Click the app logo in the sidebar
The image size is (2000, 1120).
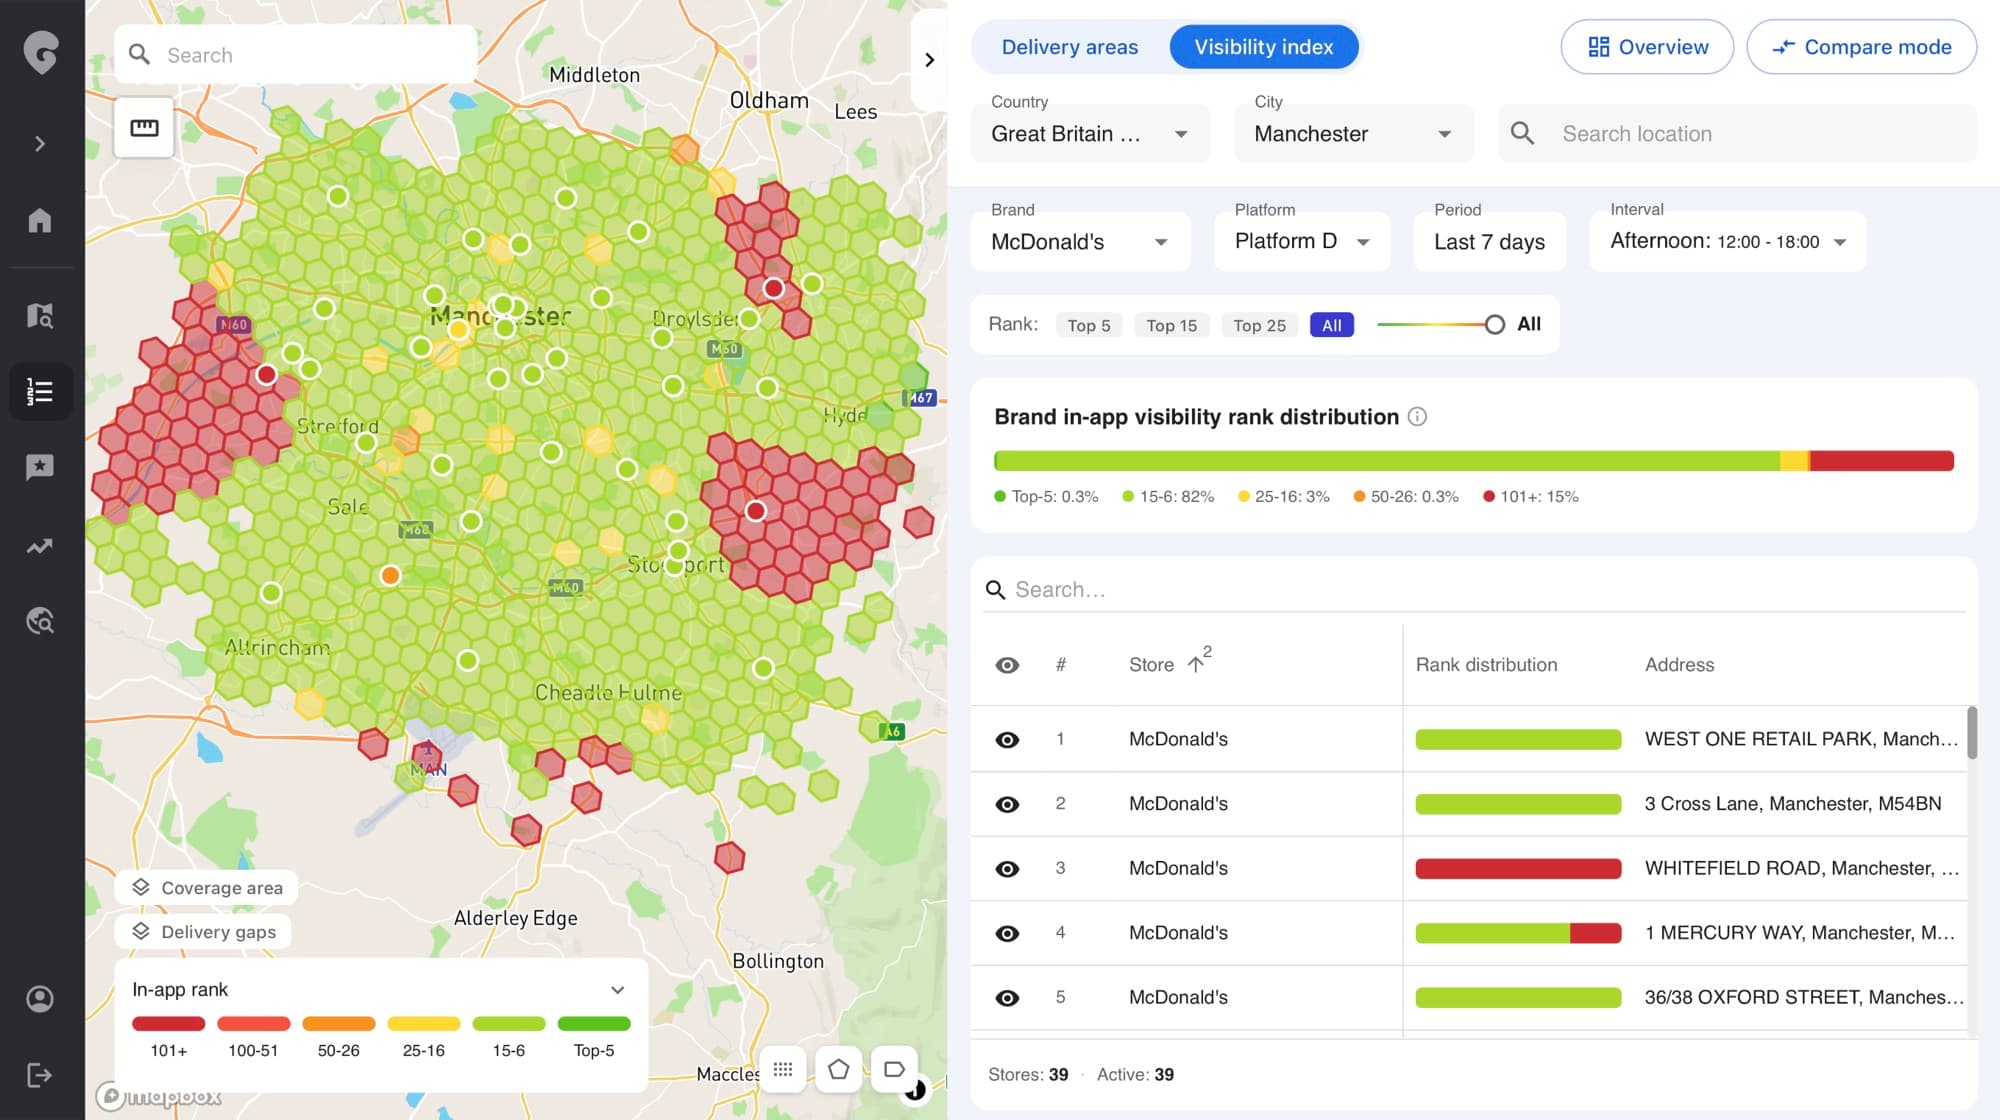[x=41, y=51]
